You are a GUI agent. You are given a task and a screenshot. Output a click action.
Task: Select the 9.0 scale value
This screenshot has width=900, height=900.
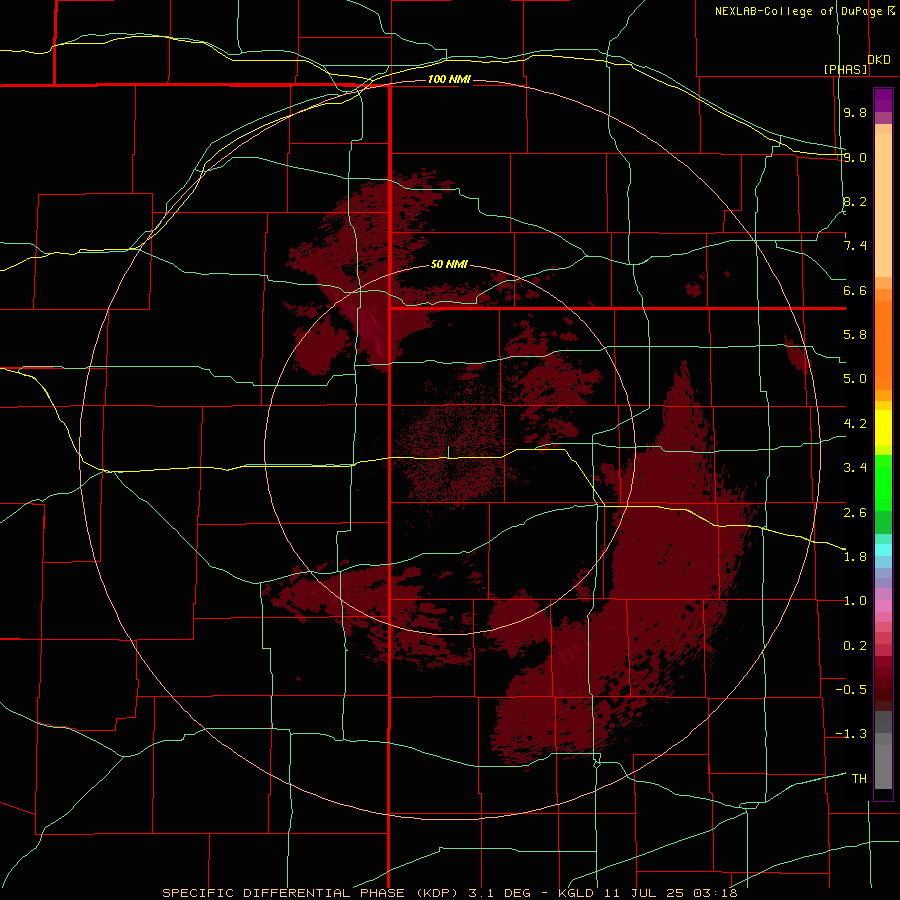[x=855, y=157]
